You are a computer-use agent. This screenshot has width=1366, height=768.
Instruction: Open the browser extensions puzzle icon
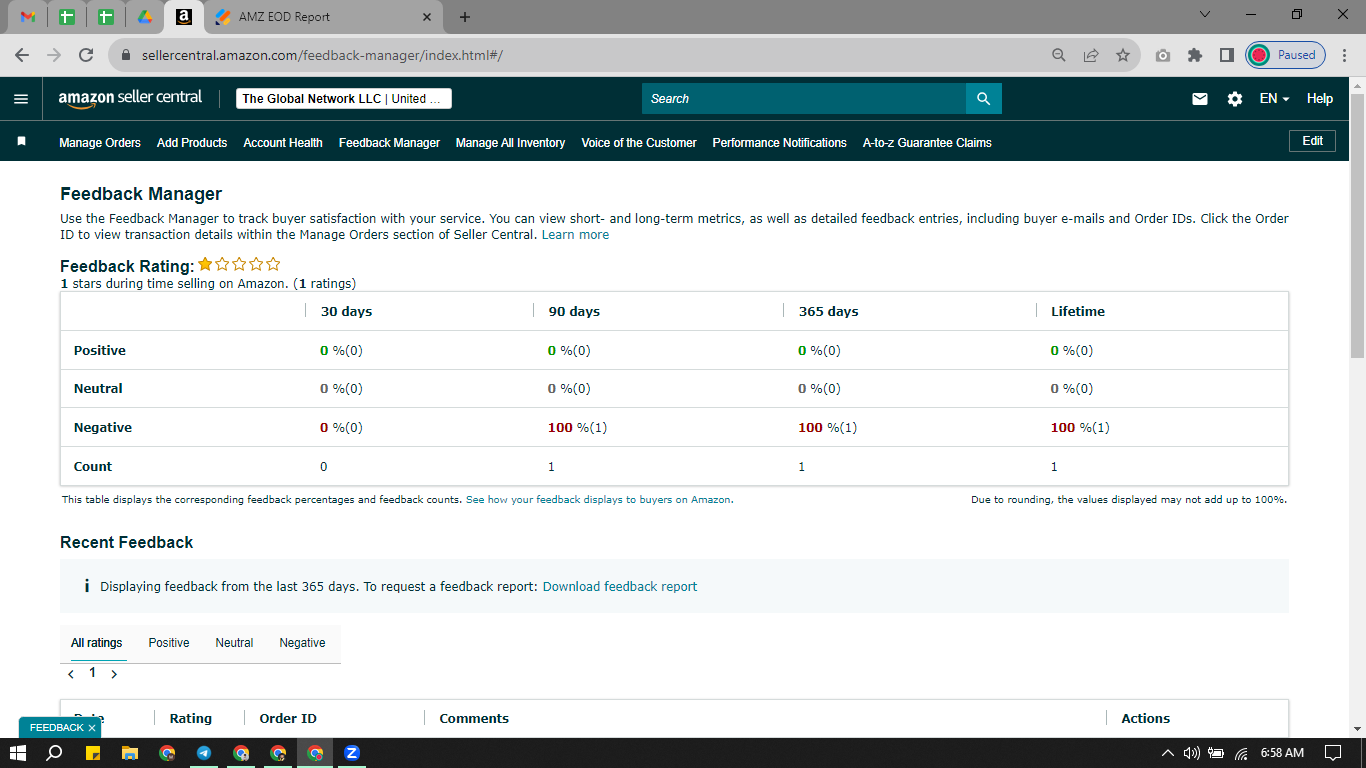tap(1194, 55)
